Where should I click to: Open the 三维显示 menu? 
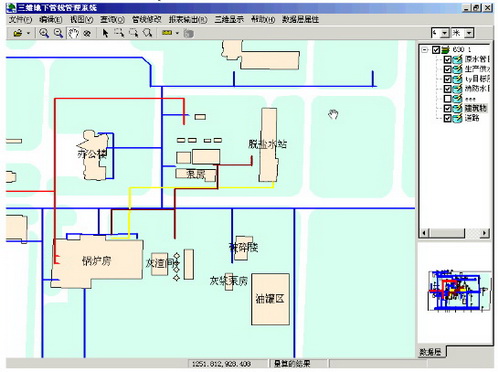(229, 20)
